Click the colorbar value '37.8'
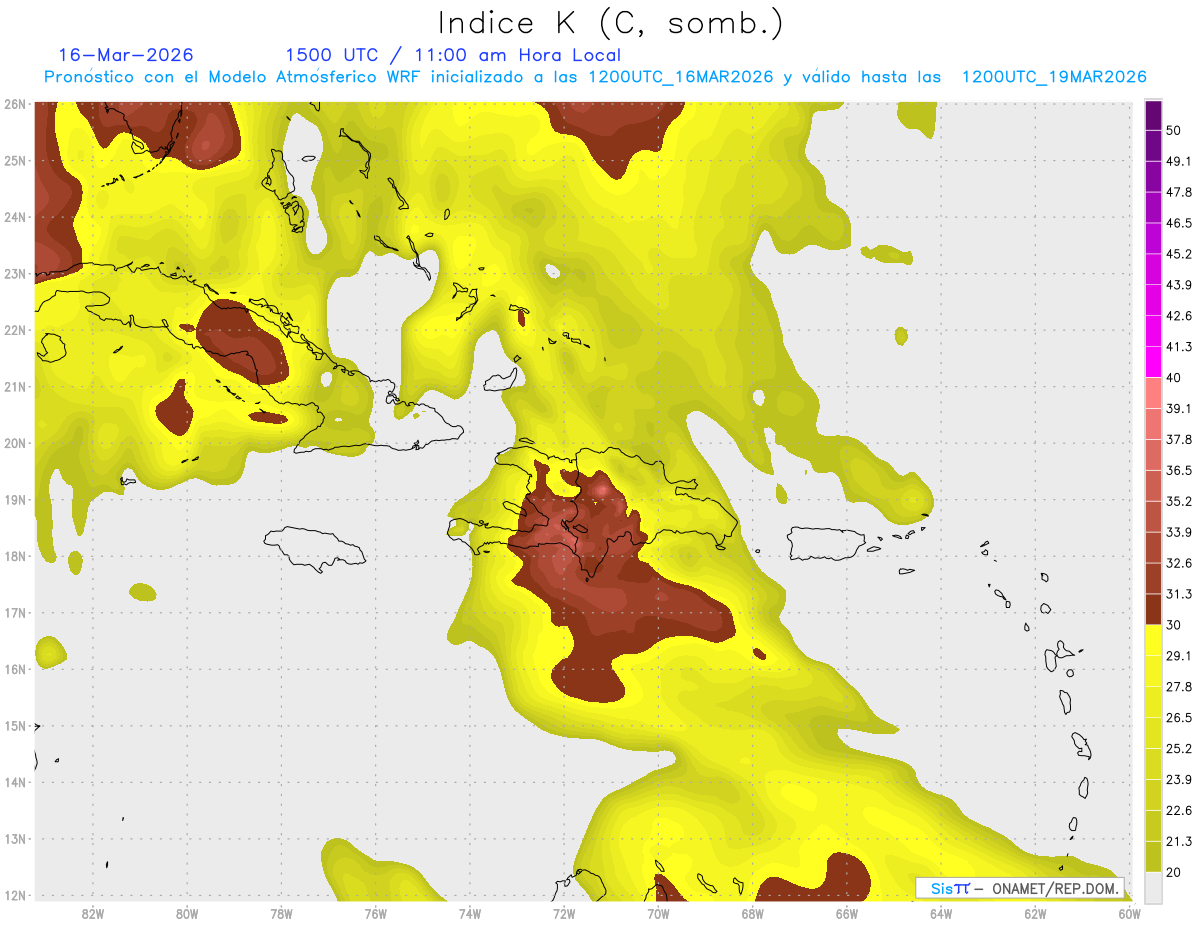1200x927 pixels. pos(1179,440)
